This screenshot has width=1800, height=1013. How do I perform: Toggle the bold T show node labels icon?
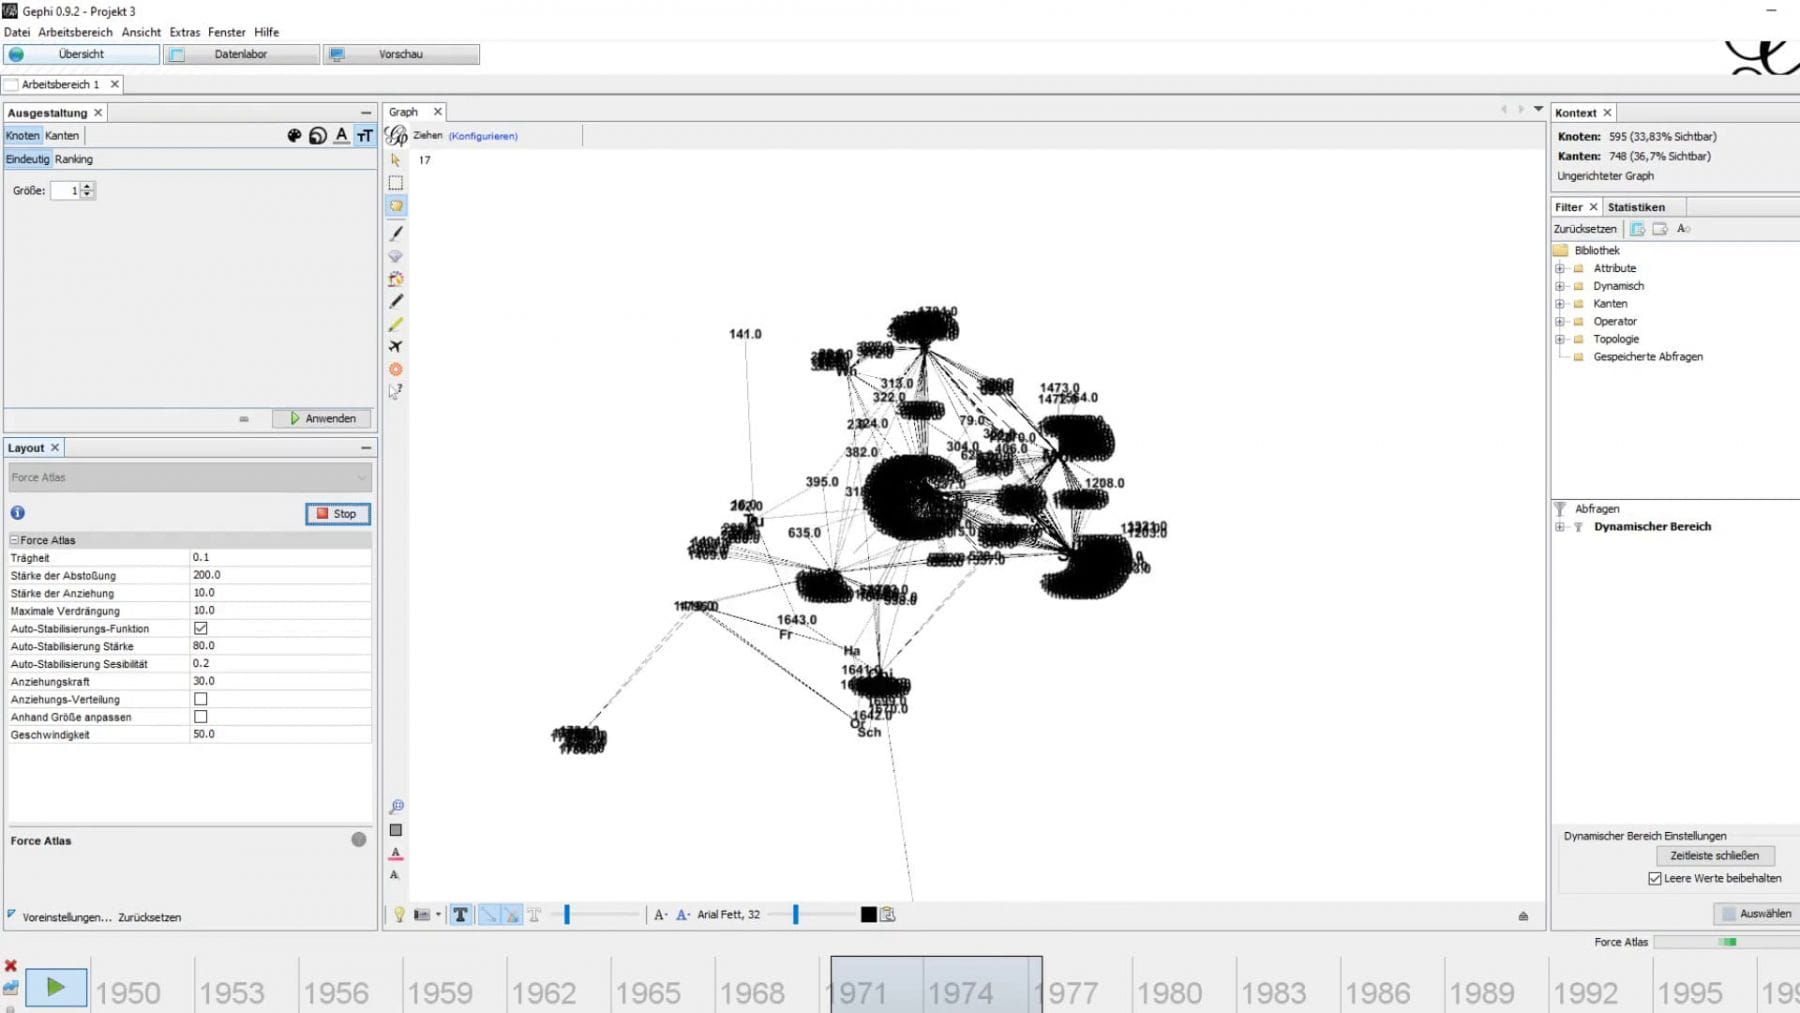click(460, 915)
